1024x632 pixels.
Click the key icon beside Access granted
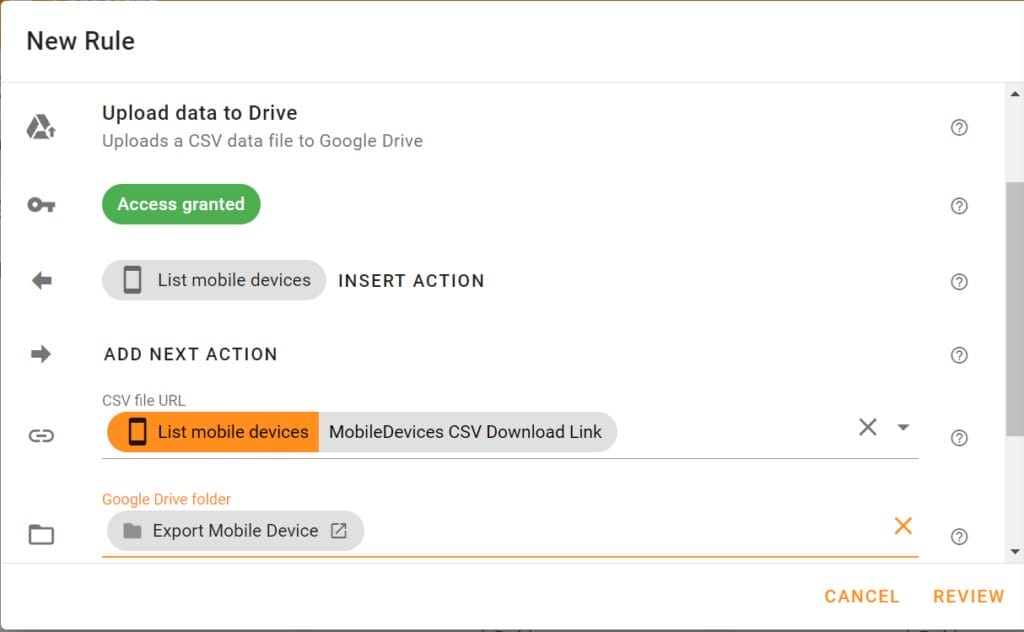(x=40, y=205)
